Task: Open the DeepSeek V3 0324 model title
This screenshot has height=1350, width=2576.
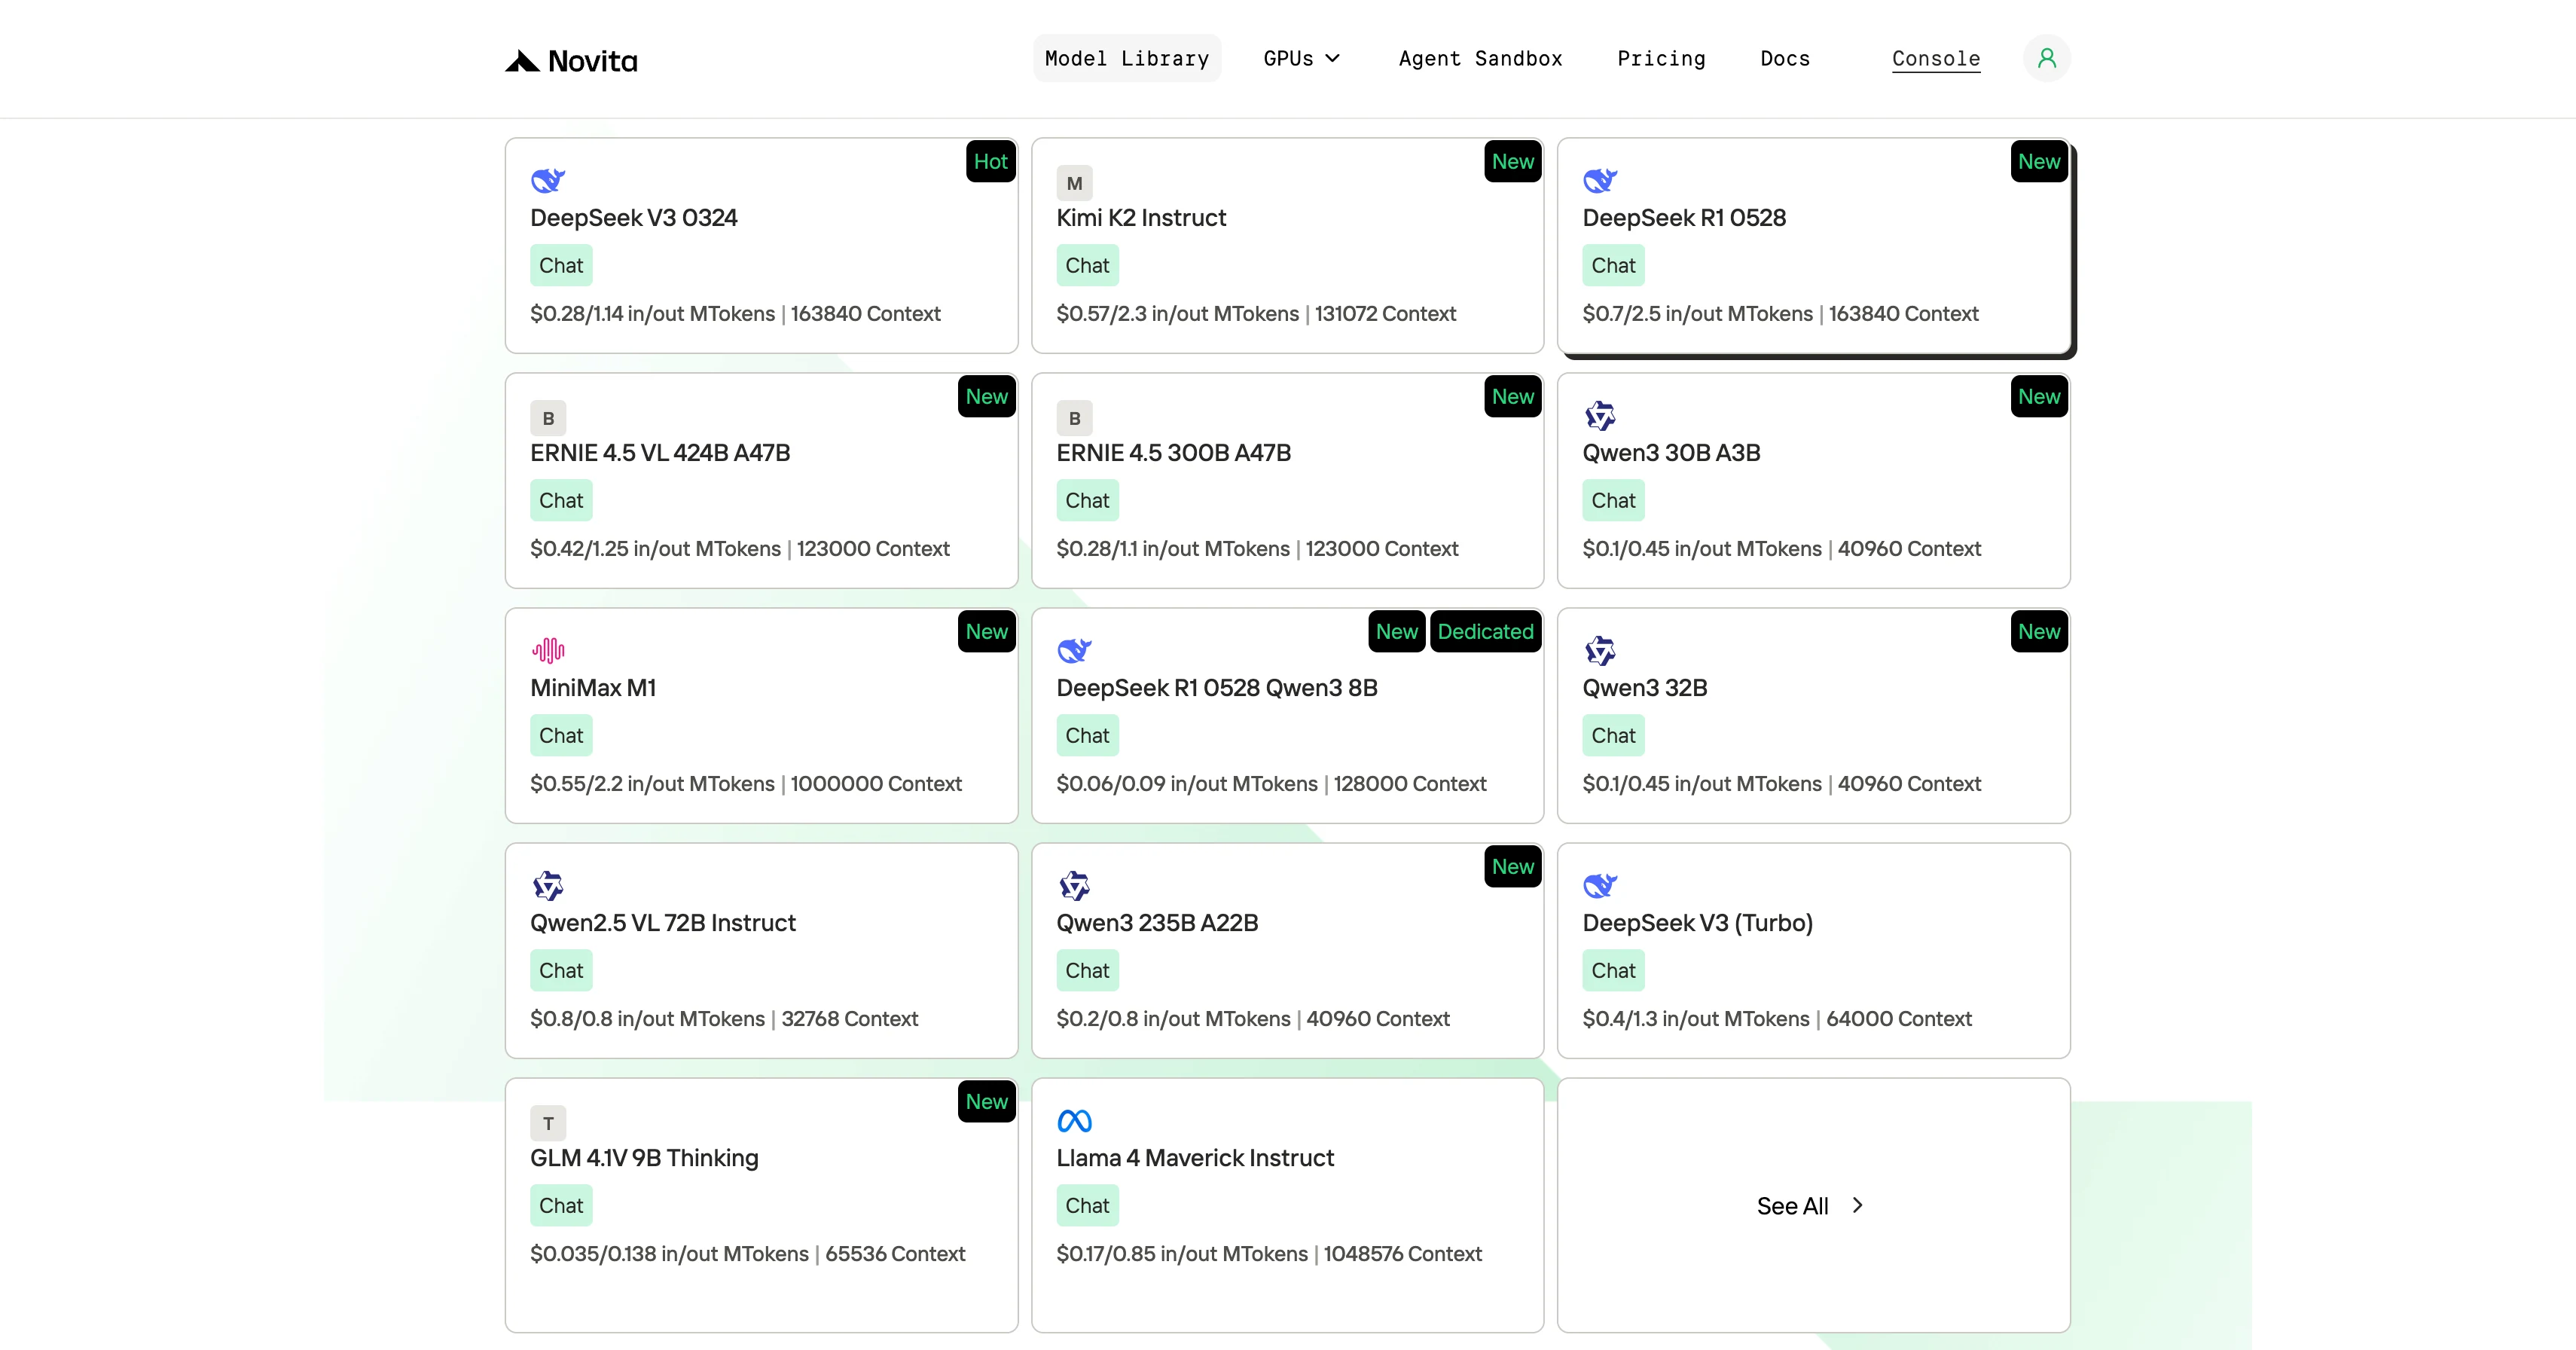Action: tap(633, 218)
